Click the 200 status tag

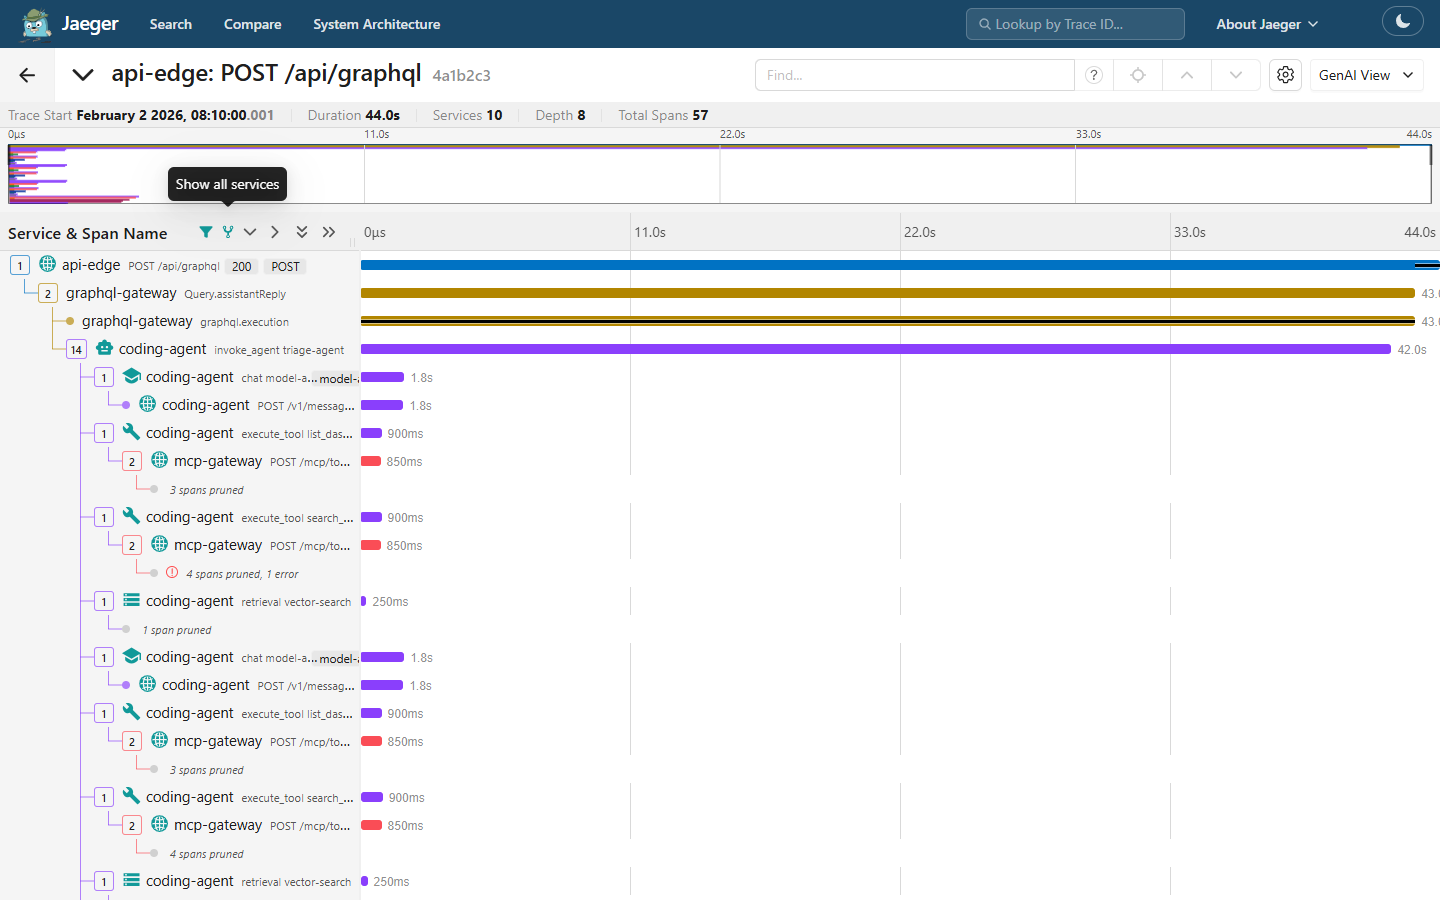tap(242, 266)
